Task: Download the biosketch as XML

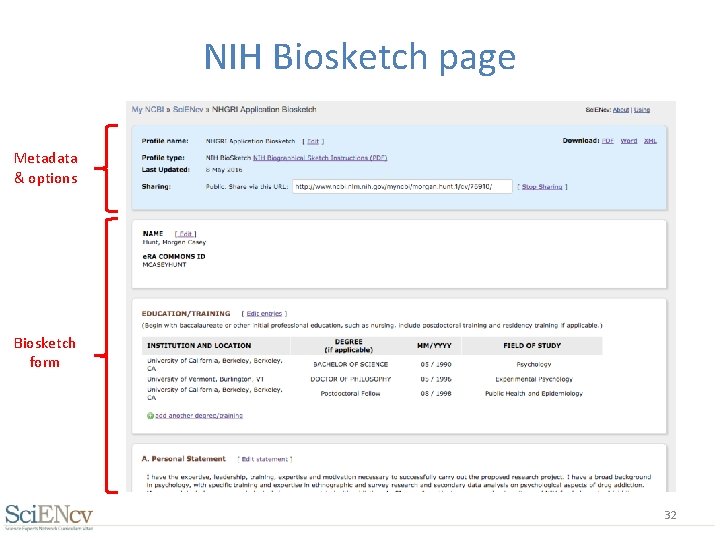Action: click(x=650, y=141)
